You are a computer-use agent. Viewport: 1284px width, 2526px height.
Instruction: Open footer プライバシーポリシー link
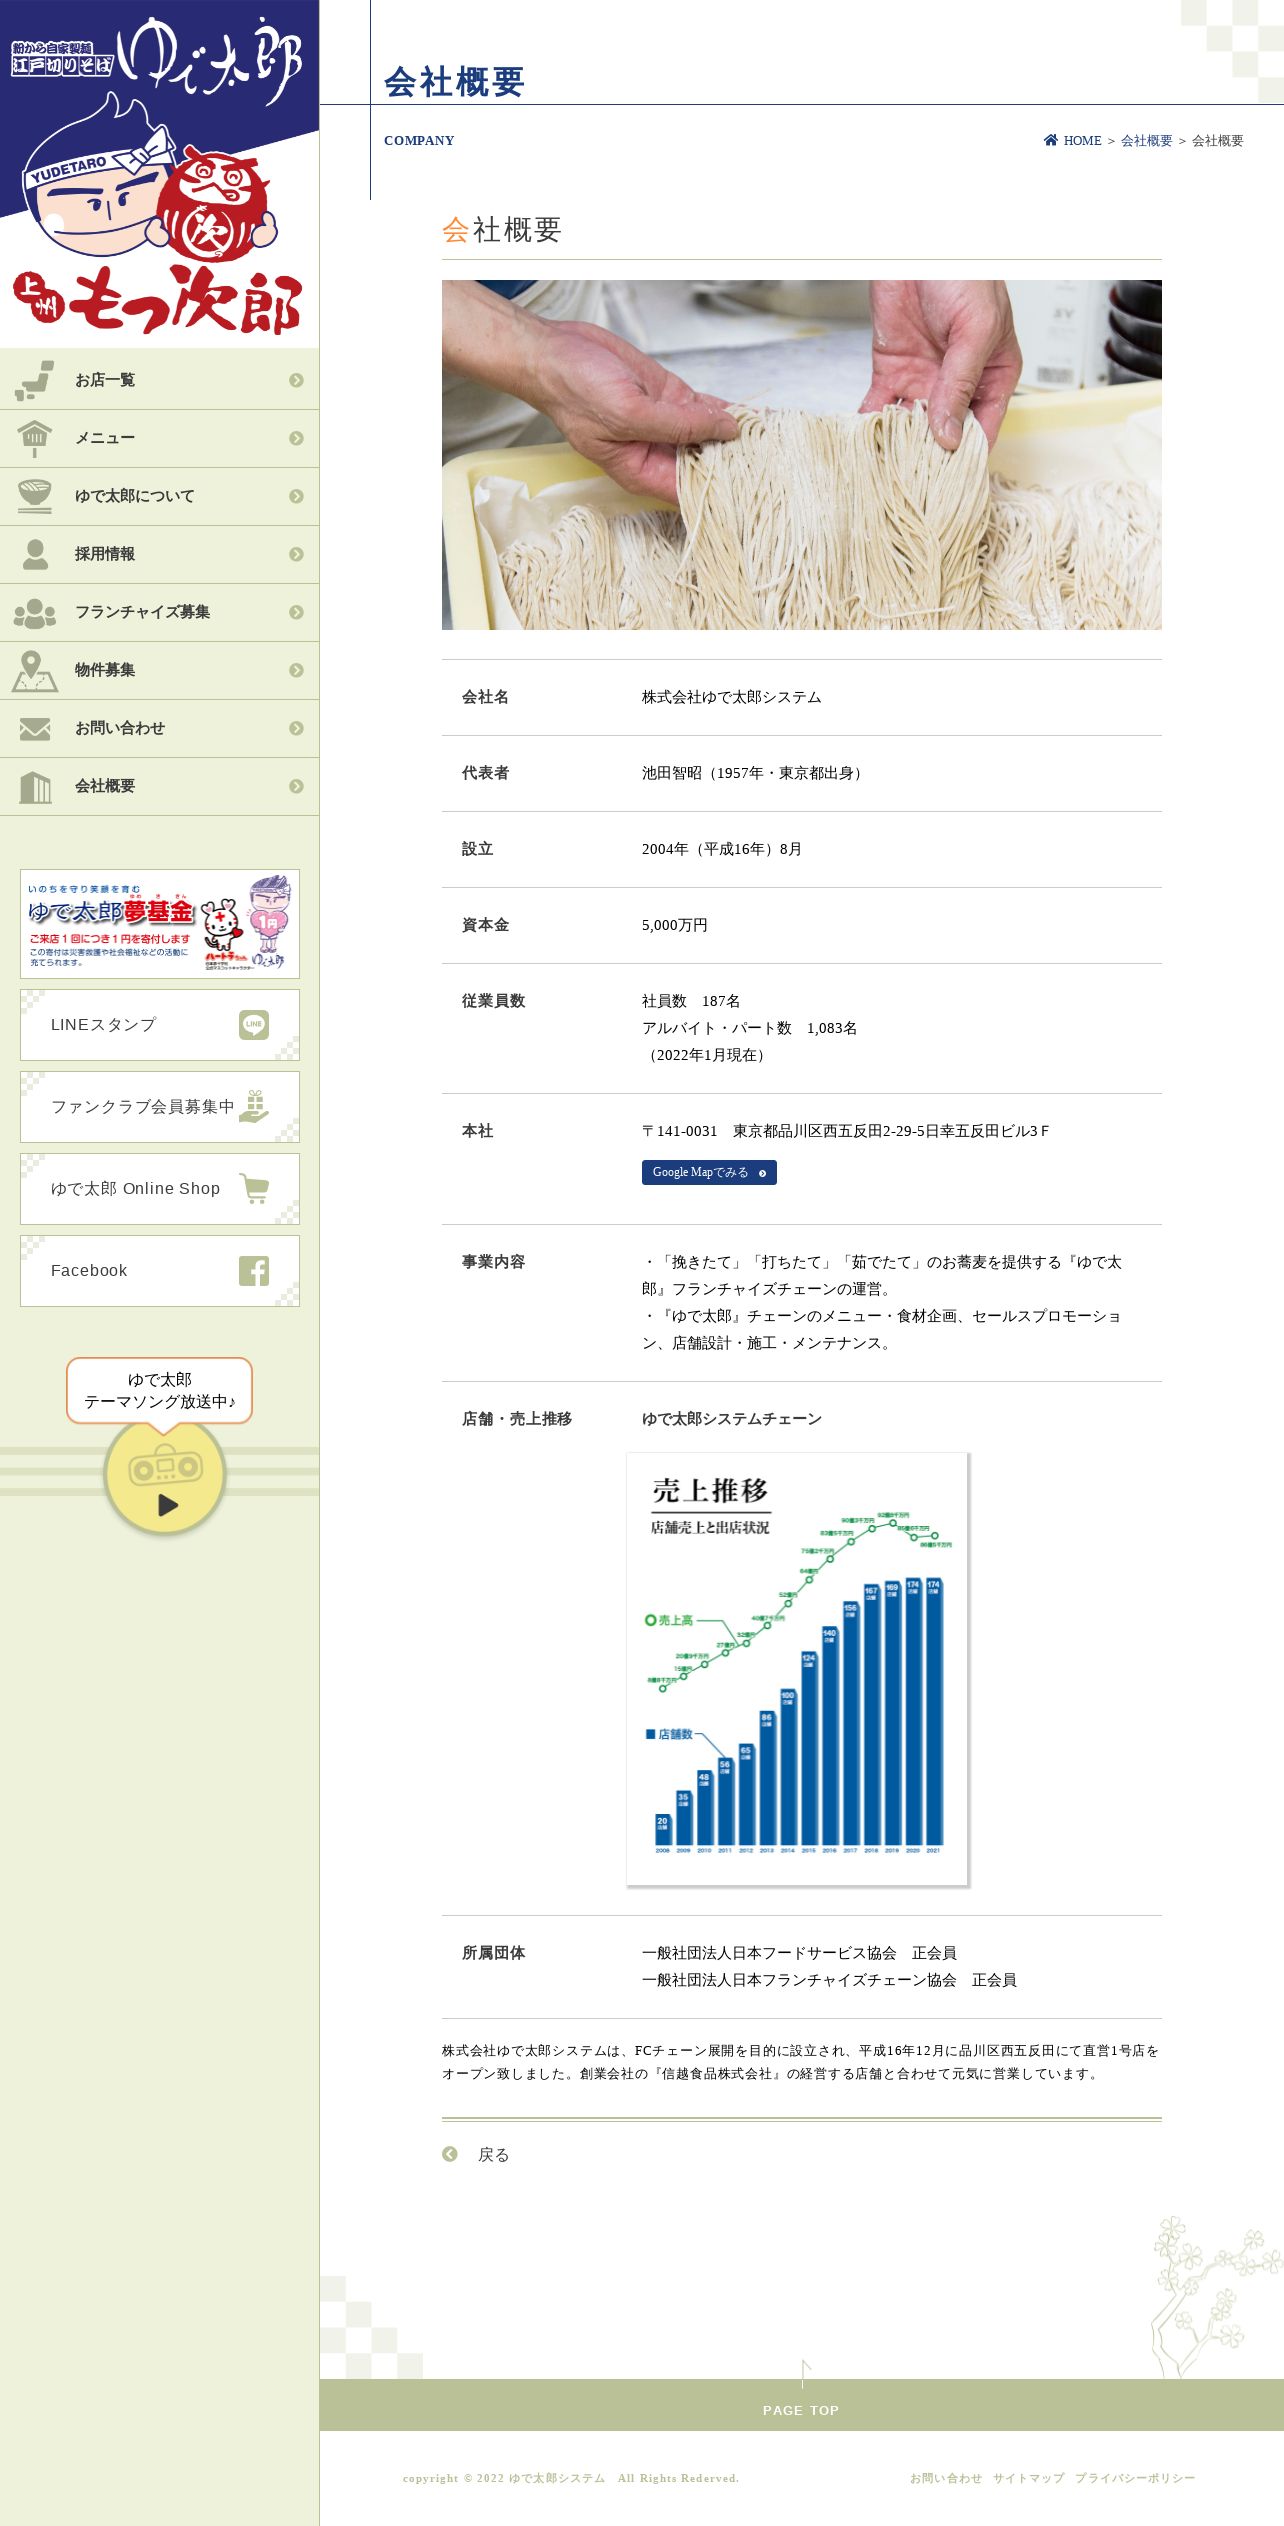pos(1135,2478)
